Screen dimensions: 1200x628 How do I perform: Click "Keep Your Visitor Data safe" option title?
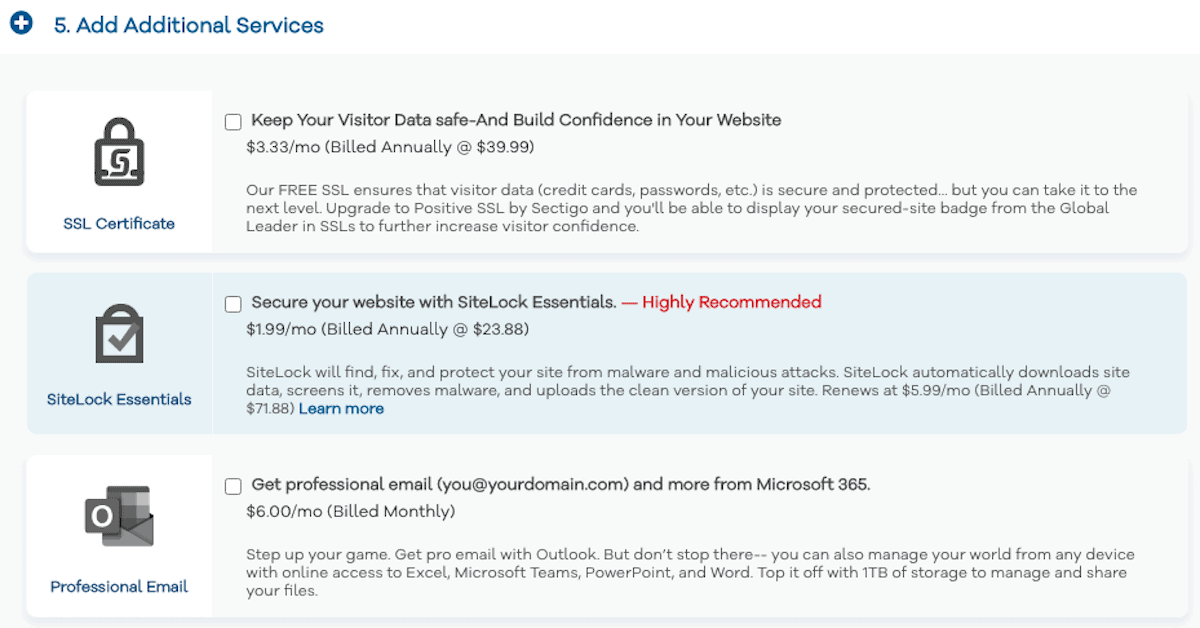click(x=516, y=120)
